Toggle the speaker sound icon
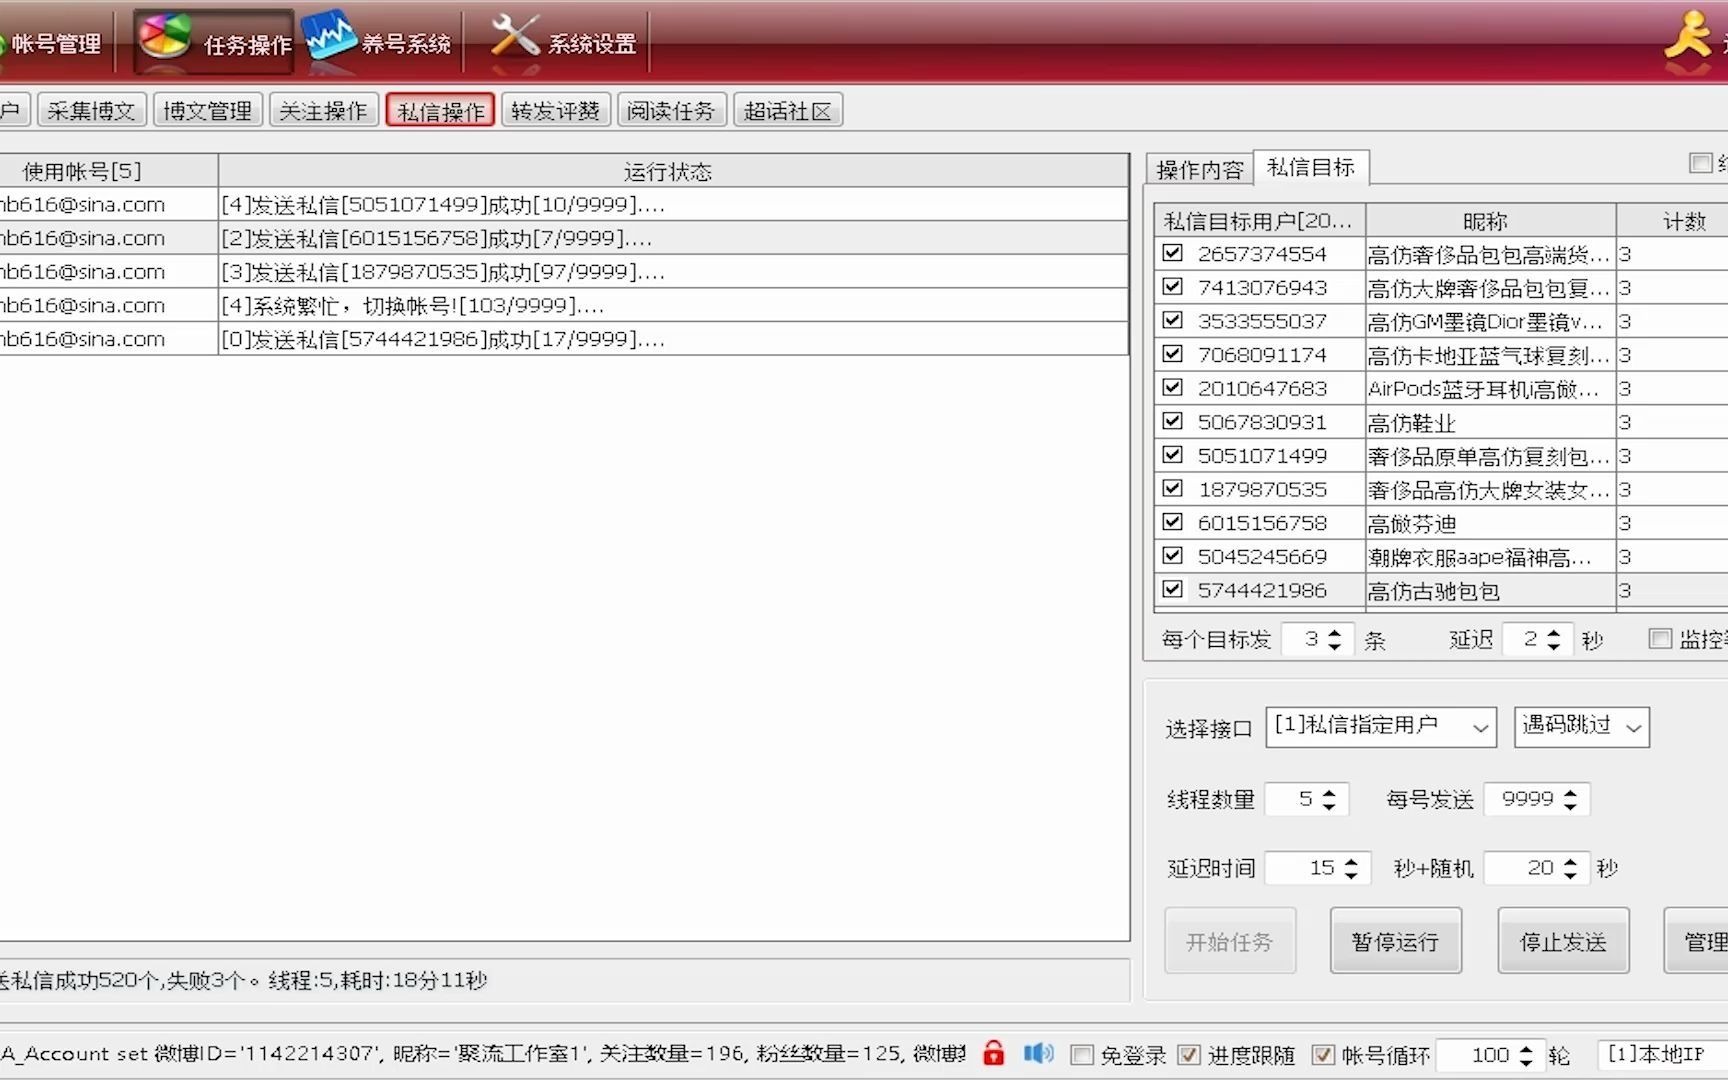The height and width of the screenshot is (1080, 1728). coord(1039,1053)
